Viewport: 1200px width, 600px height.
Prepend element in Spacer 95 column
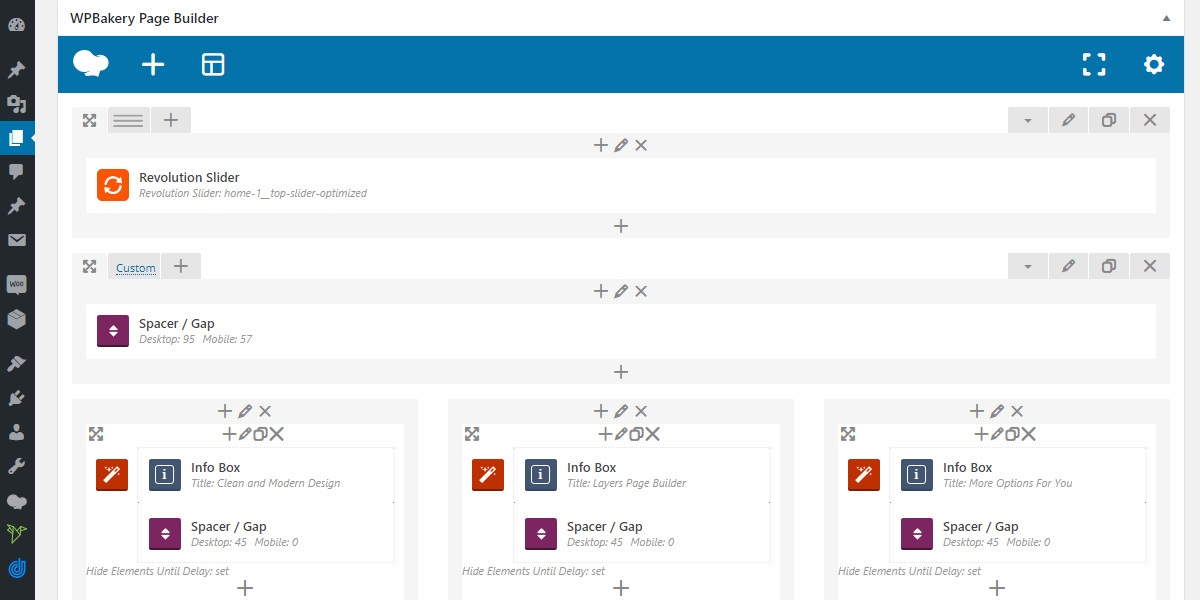[x=601, y=291]
